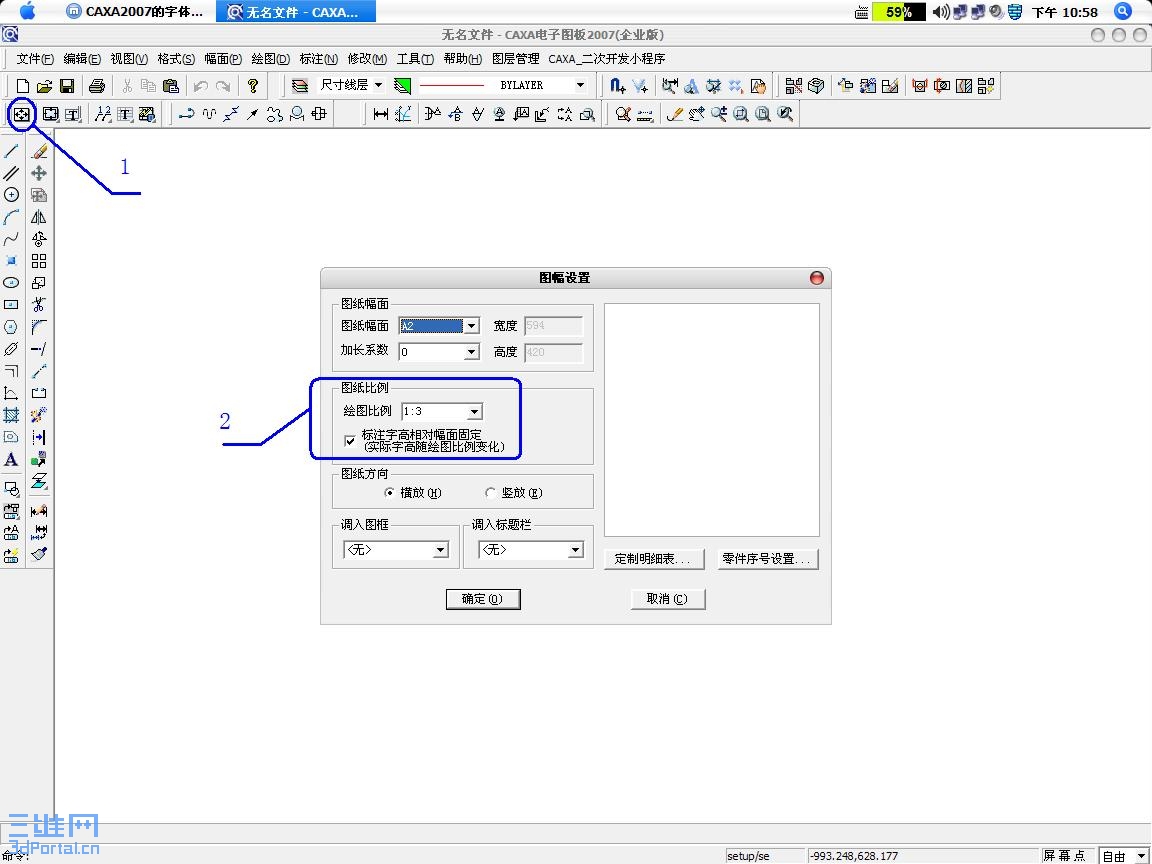The height and width of the screenshot is (864, 1152).
Task: Open the 加长系数 dropdown
Action: click(472, 352)
